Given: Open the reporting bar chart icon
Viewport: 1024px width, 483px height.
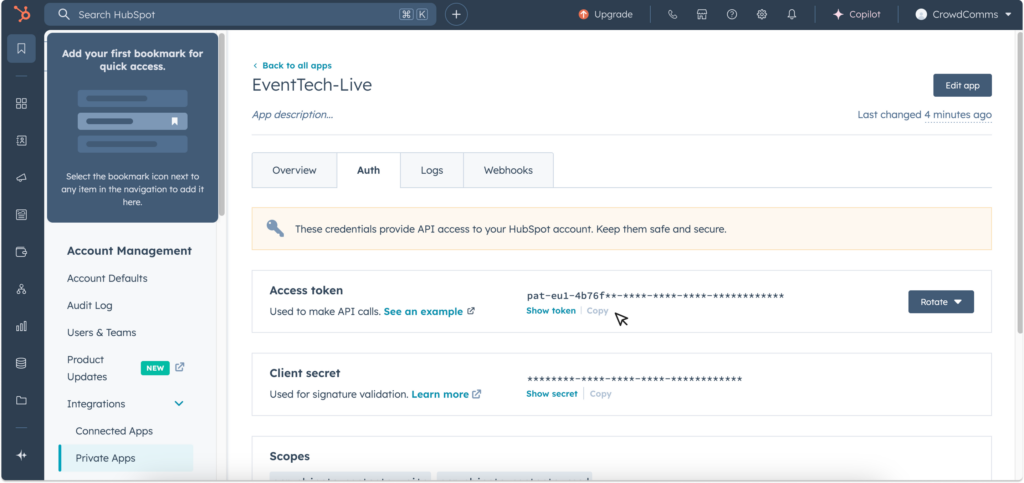Looking at the screenshot, I should [21, 326].
